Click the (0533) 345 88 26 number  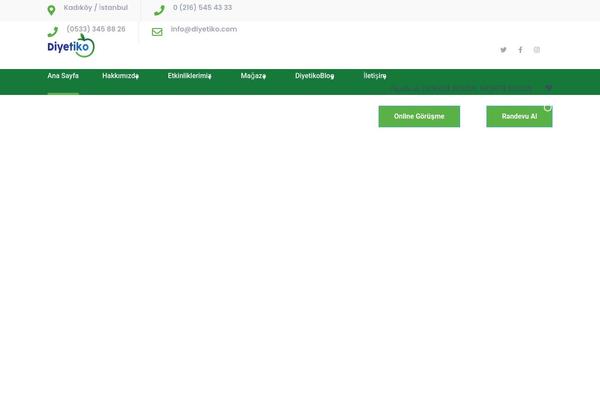[x=96, y=29]
